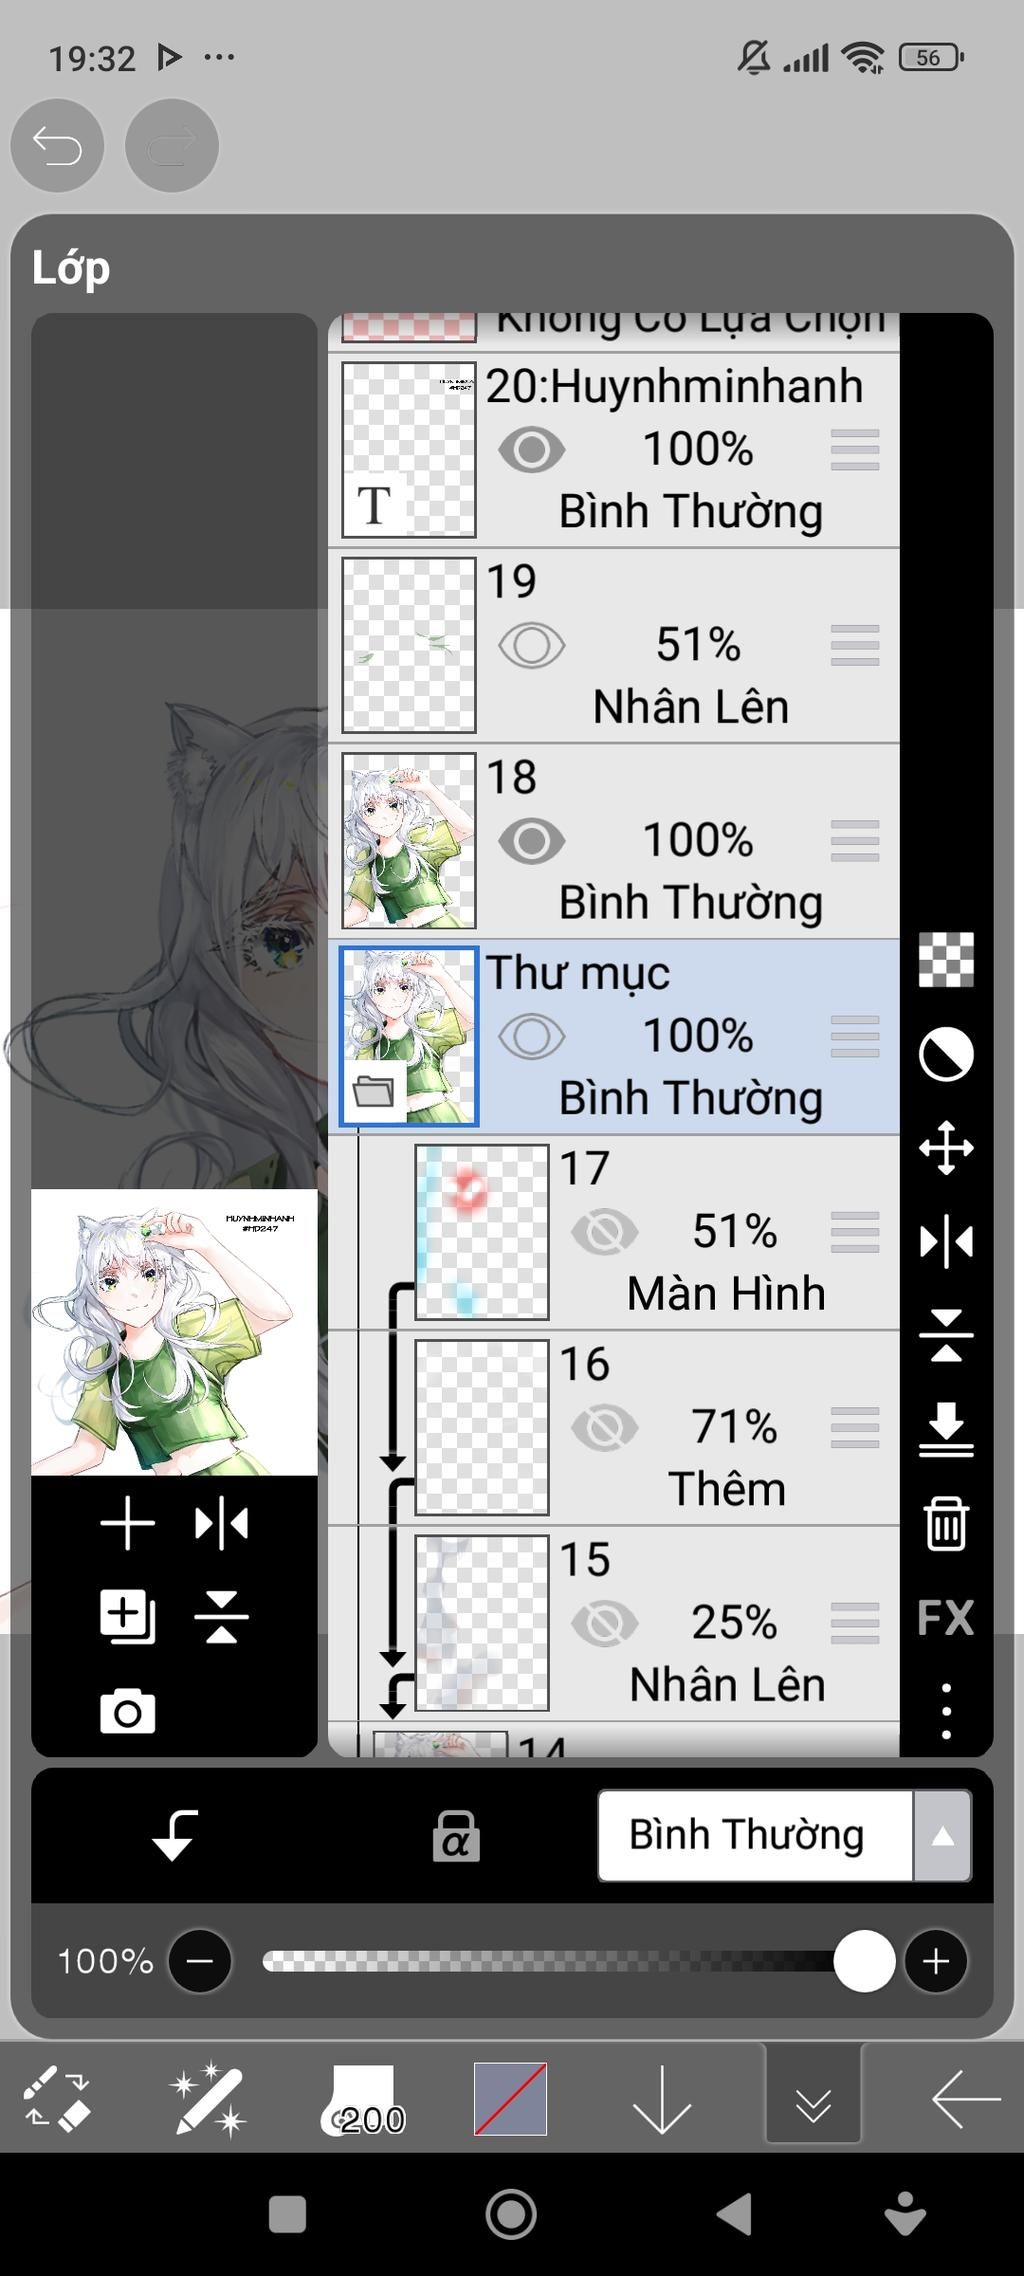Open the FX filter menu
The height and width of the screenshot is (2276, 1024).
[945, 1617]
